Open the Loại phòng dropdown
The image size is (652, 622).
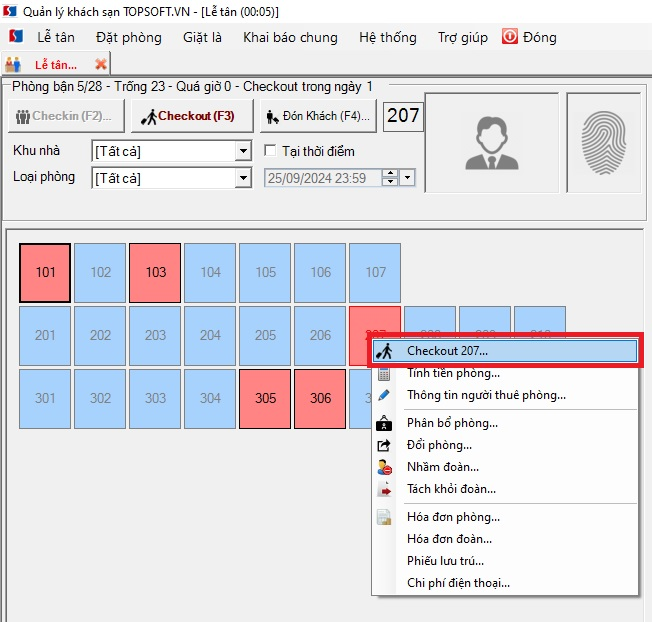(x=243, y=178)
